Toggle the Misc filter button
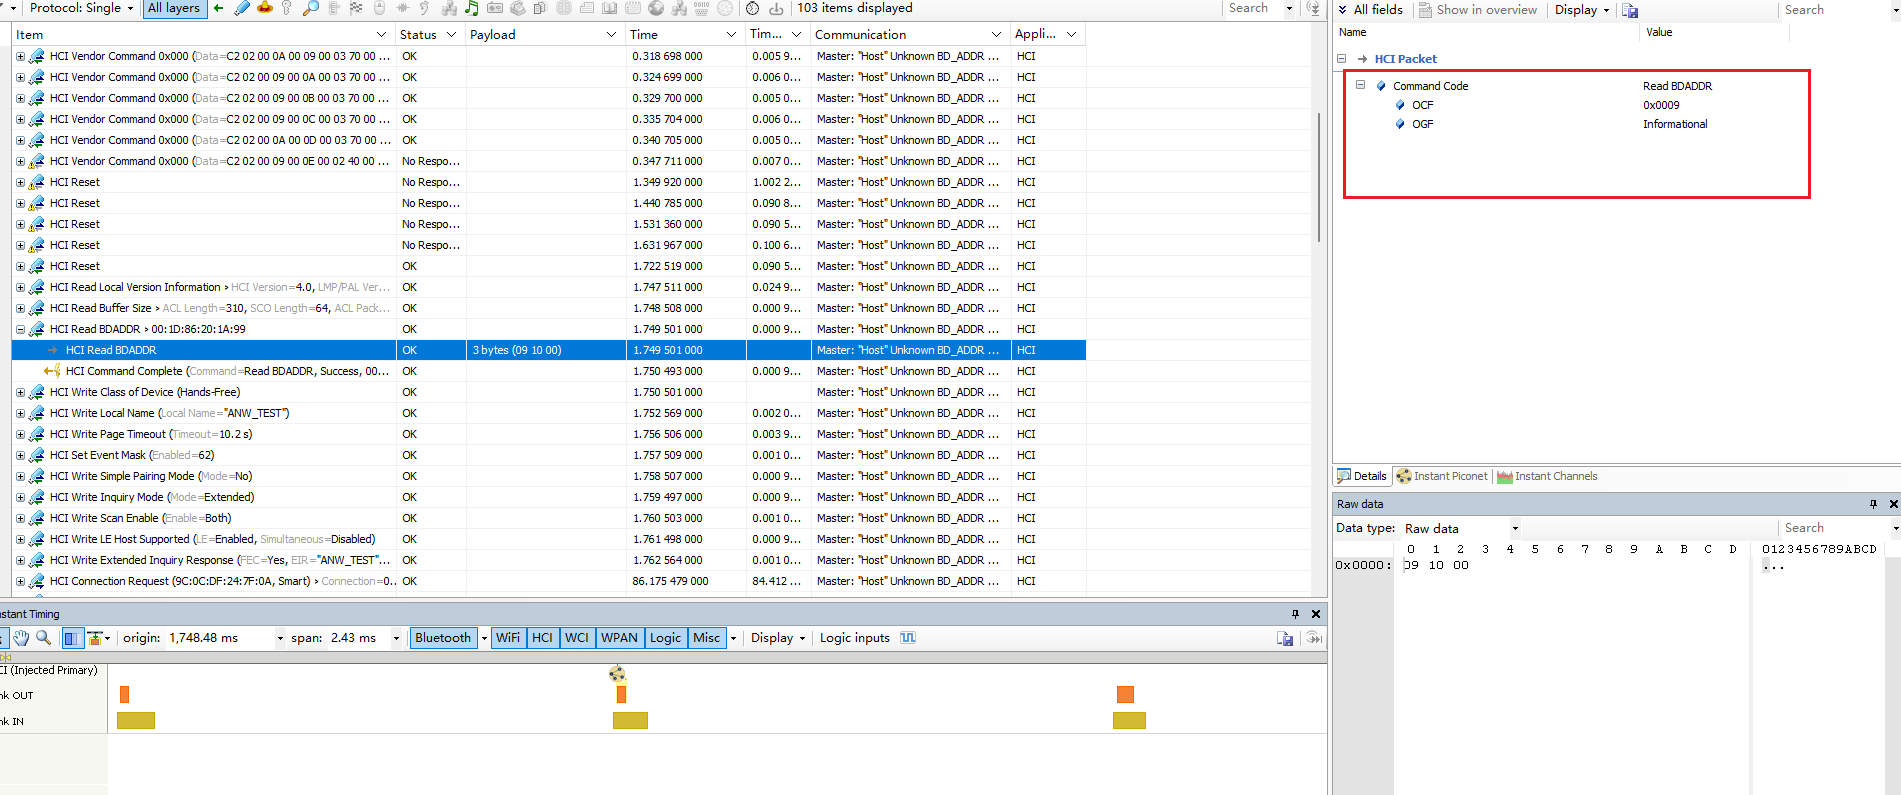Image resolution: width=1901 pixels, height=795 pixels. (707, 638)
